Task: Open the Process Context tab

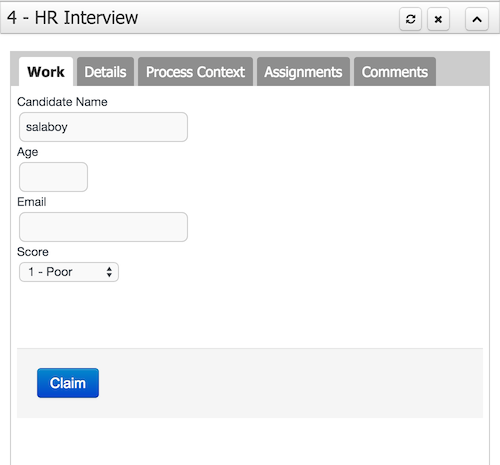Action: (195, 72)
